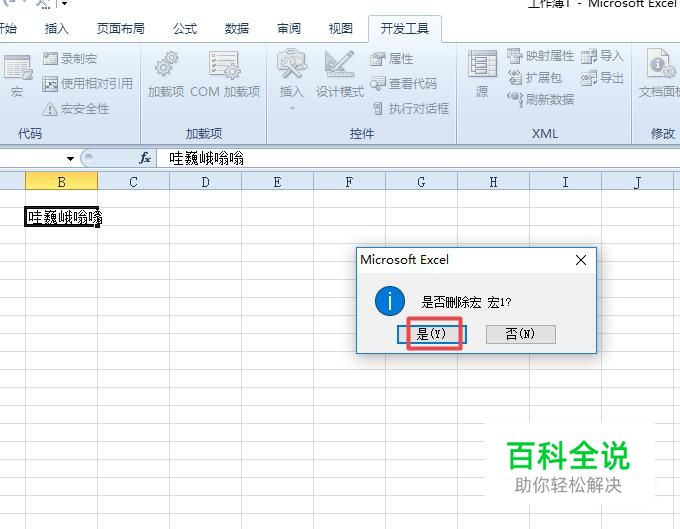
Task: Click 刷新数据 refresh data
Action: (540, 99)
